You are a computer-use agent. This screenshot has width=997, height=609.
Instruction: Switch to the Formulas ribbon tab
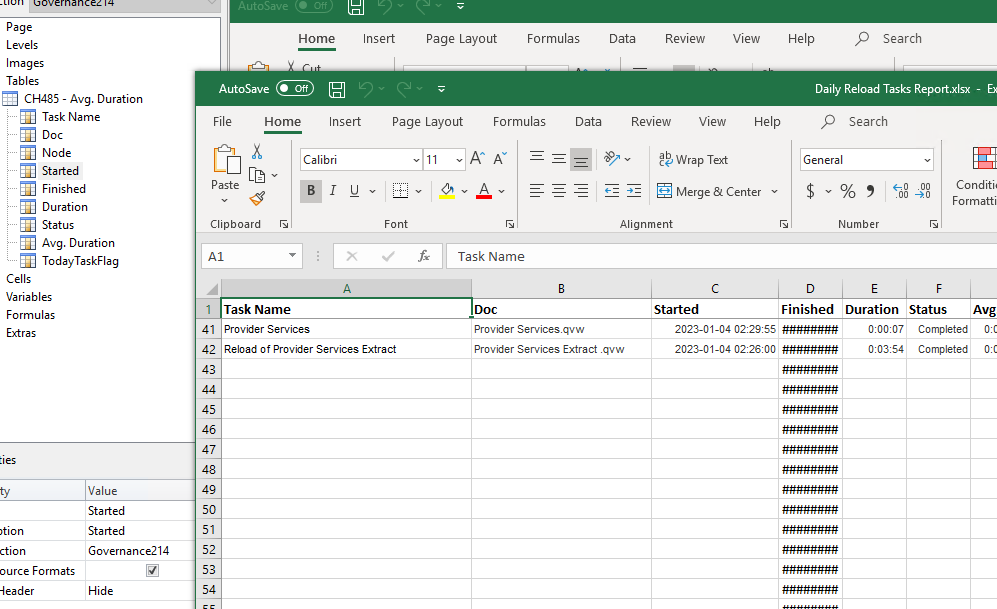pyautogui.click(x=519, y=122)
